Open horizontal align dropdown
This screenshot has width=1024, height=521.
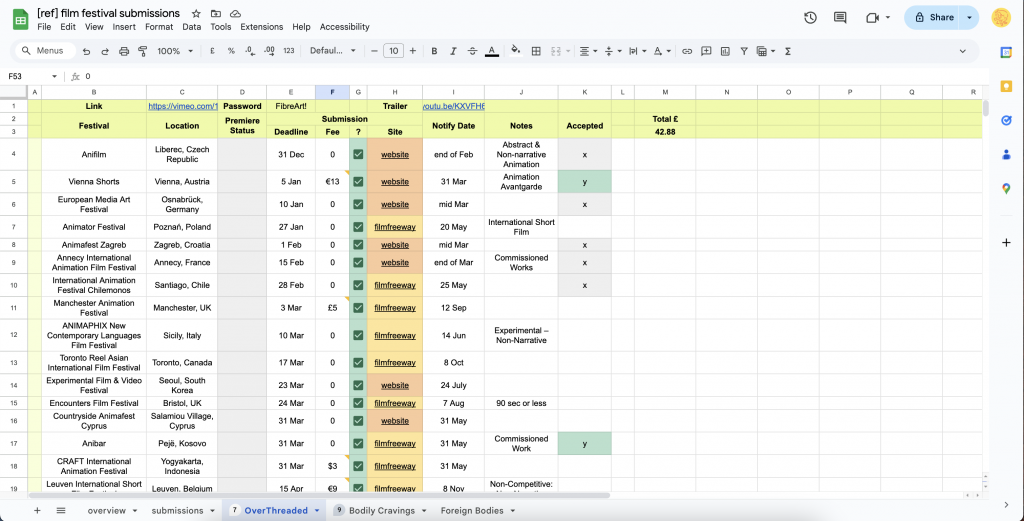(x=588, y=51)
